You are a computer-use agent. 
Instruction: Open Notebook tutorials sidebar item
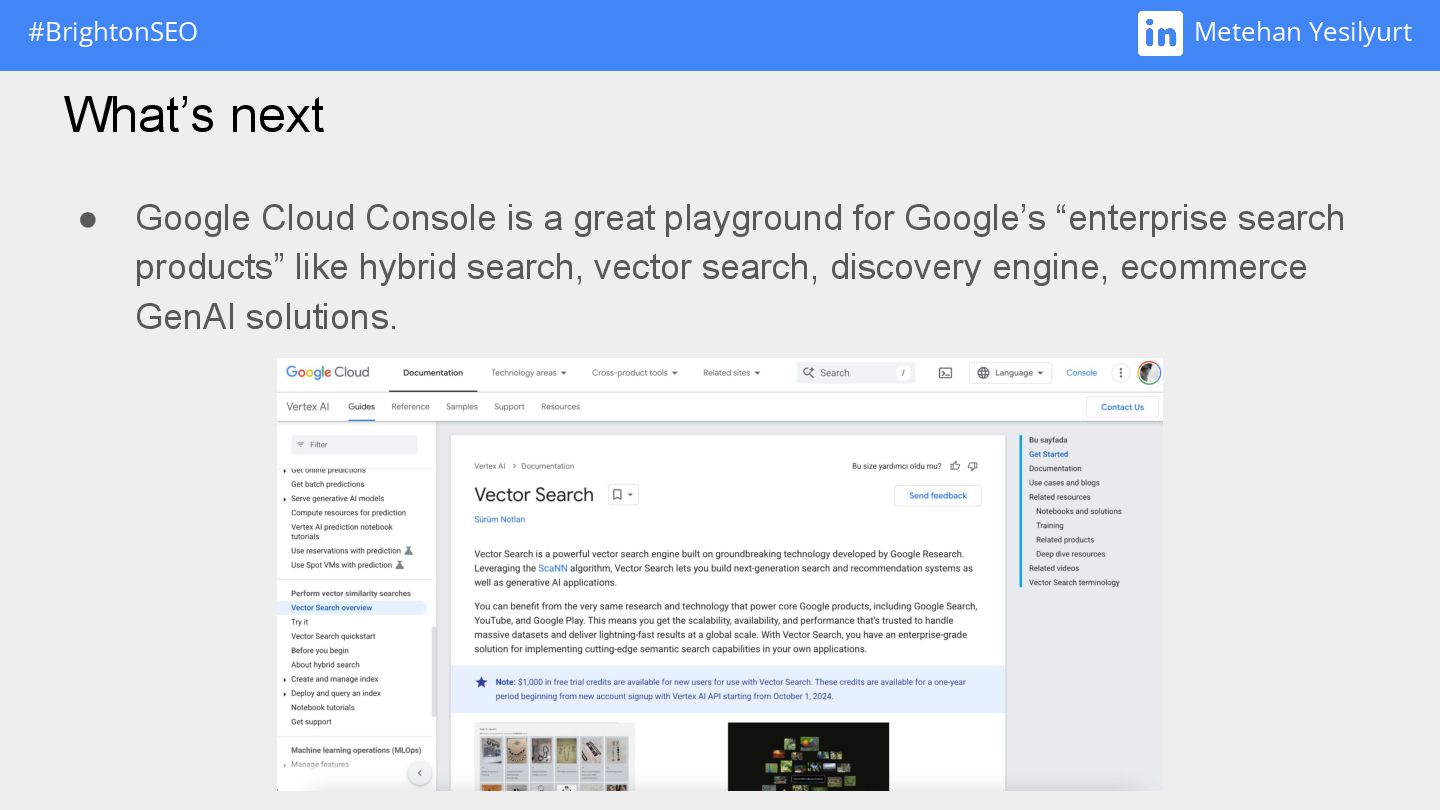323,708
